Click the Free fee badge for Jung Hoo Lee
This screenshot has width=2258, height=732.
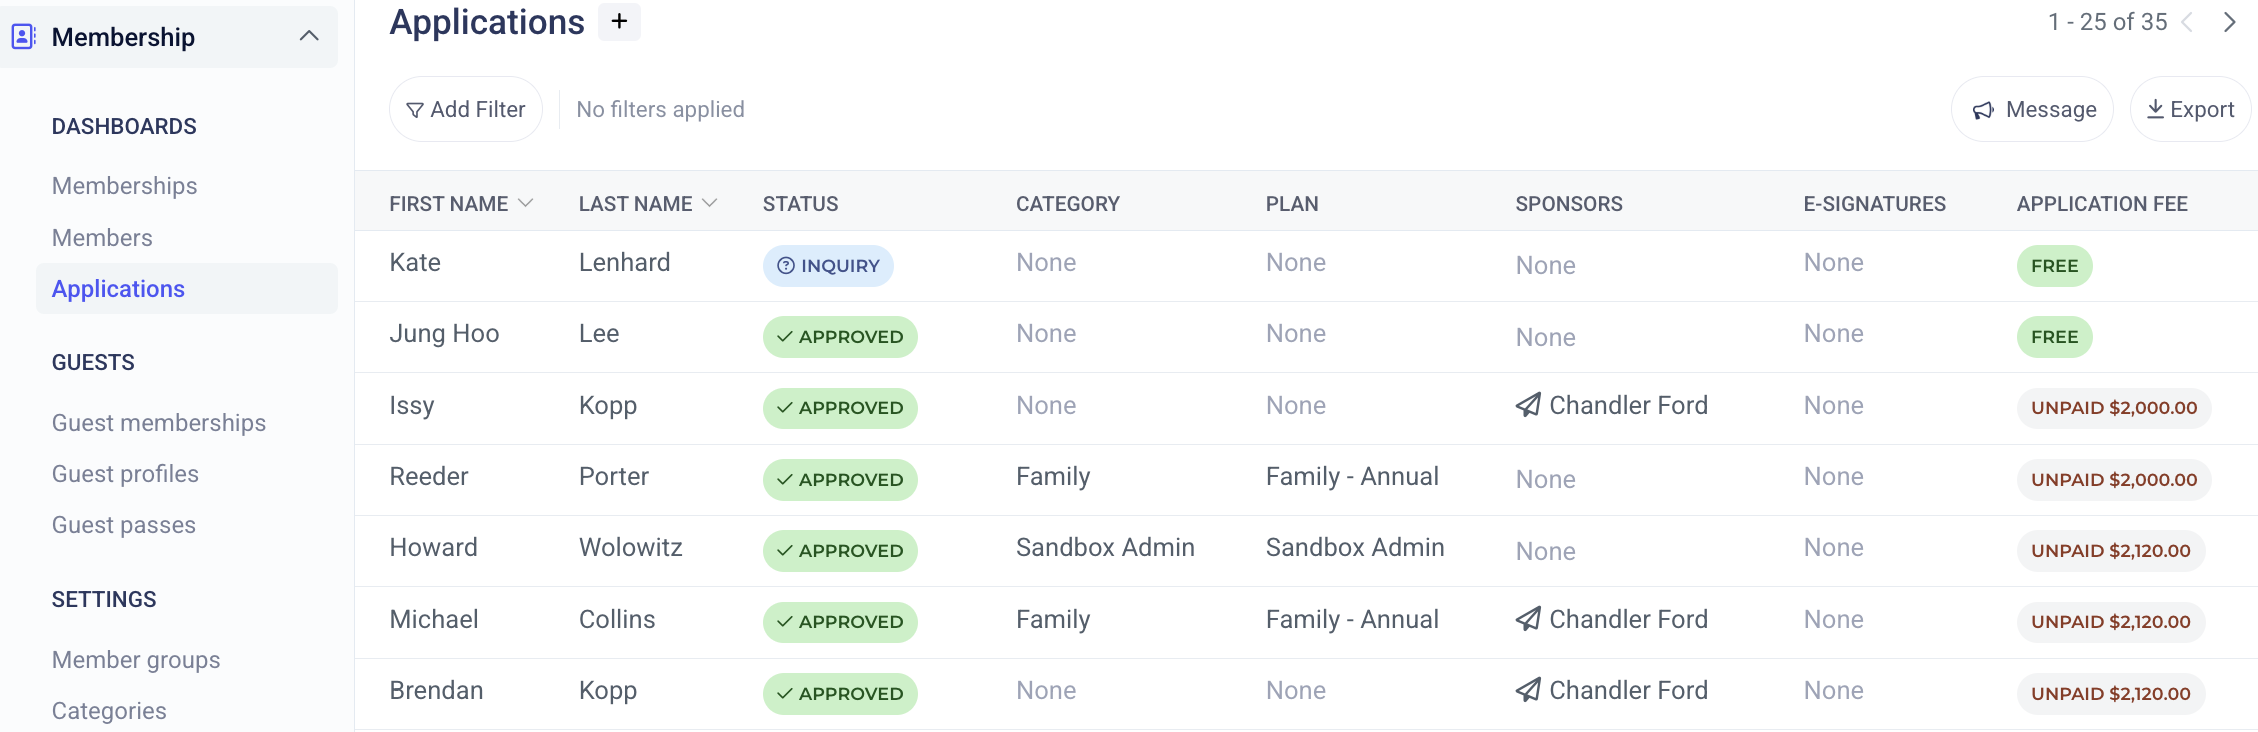pyautogui.click(x=2054, y=337)
